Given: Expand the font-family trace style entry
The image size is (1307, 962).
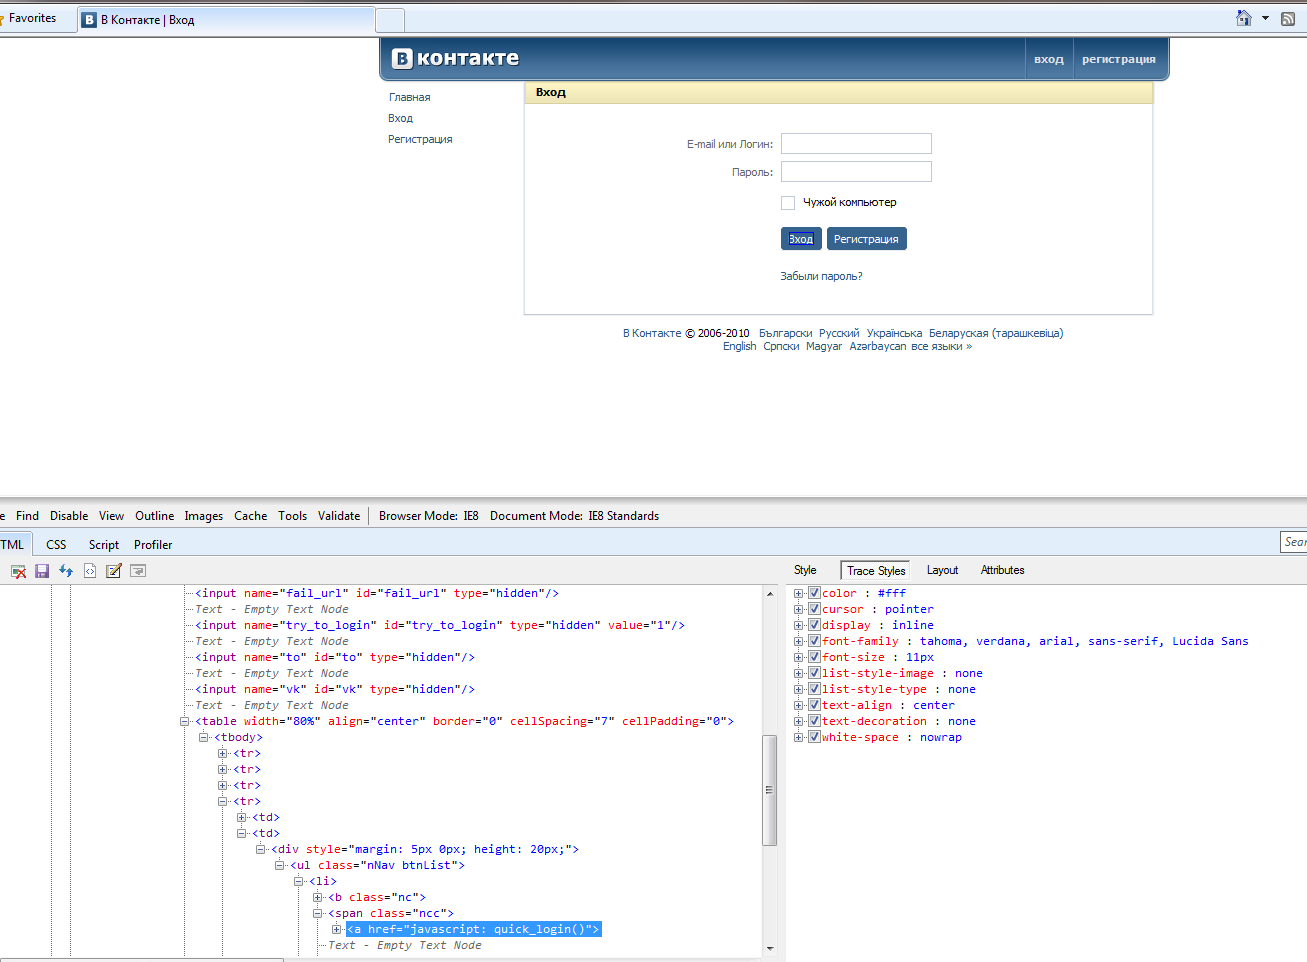Looking at the screenshot, I should (x=799, y=641).
